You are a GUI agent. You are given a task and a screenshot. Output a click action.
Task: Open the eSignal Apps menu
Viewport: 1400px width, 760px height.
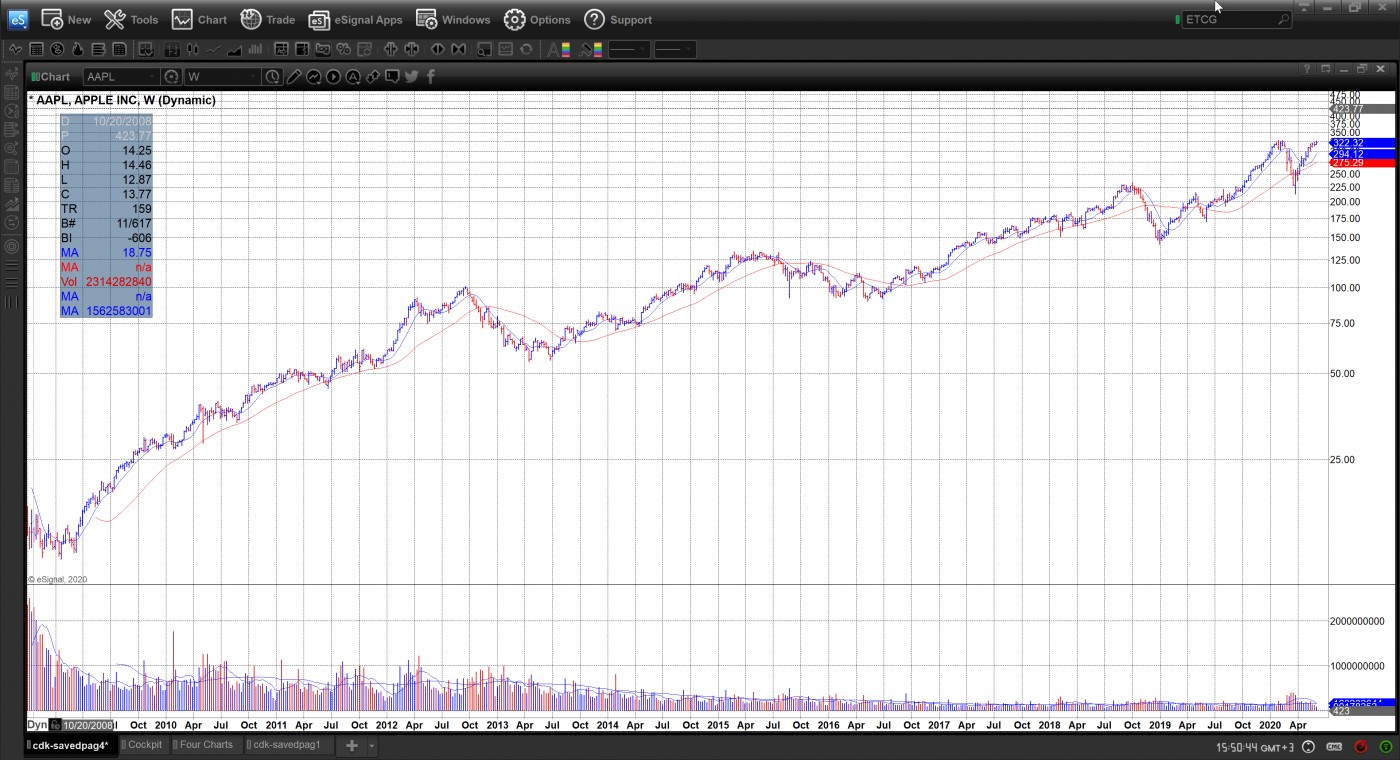point(355,19)
